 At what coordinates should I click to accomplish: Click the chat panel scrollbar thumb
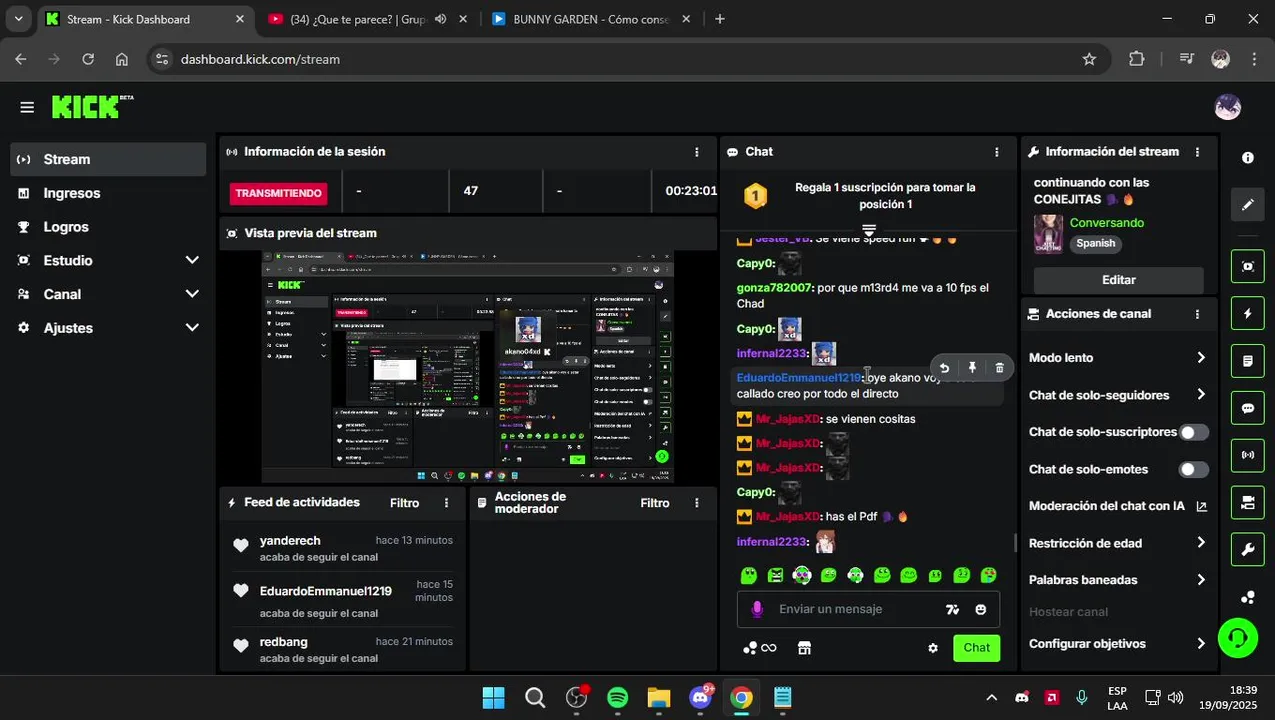[x=1015, y=543]
